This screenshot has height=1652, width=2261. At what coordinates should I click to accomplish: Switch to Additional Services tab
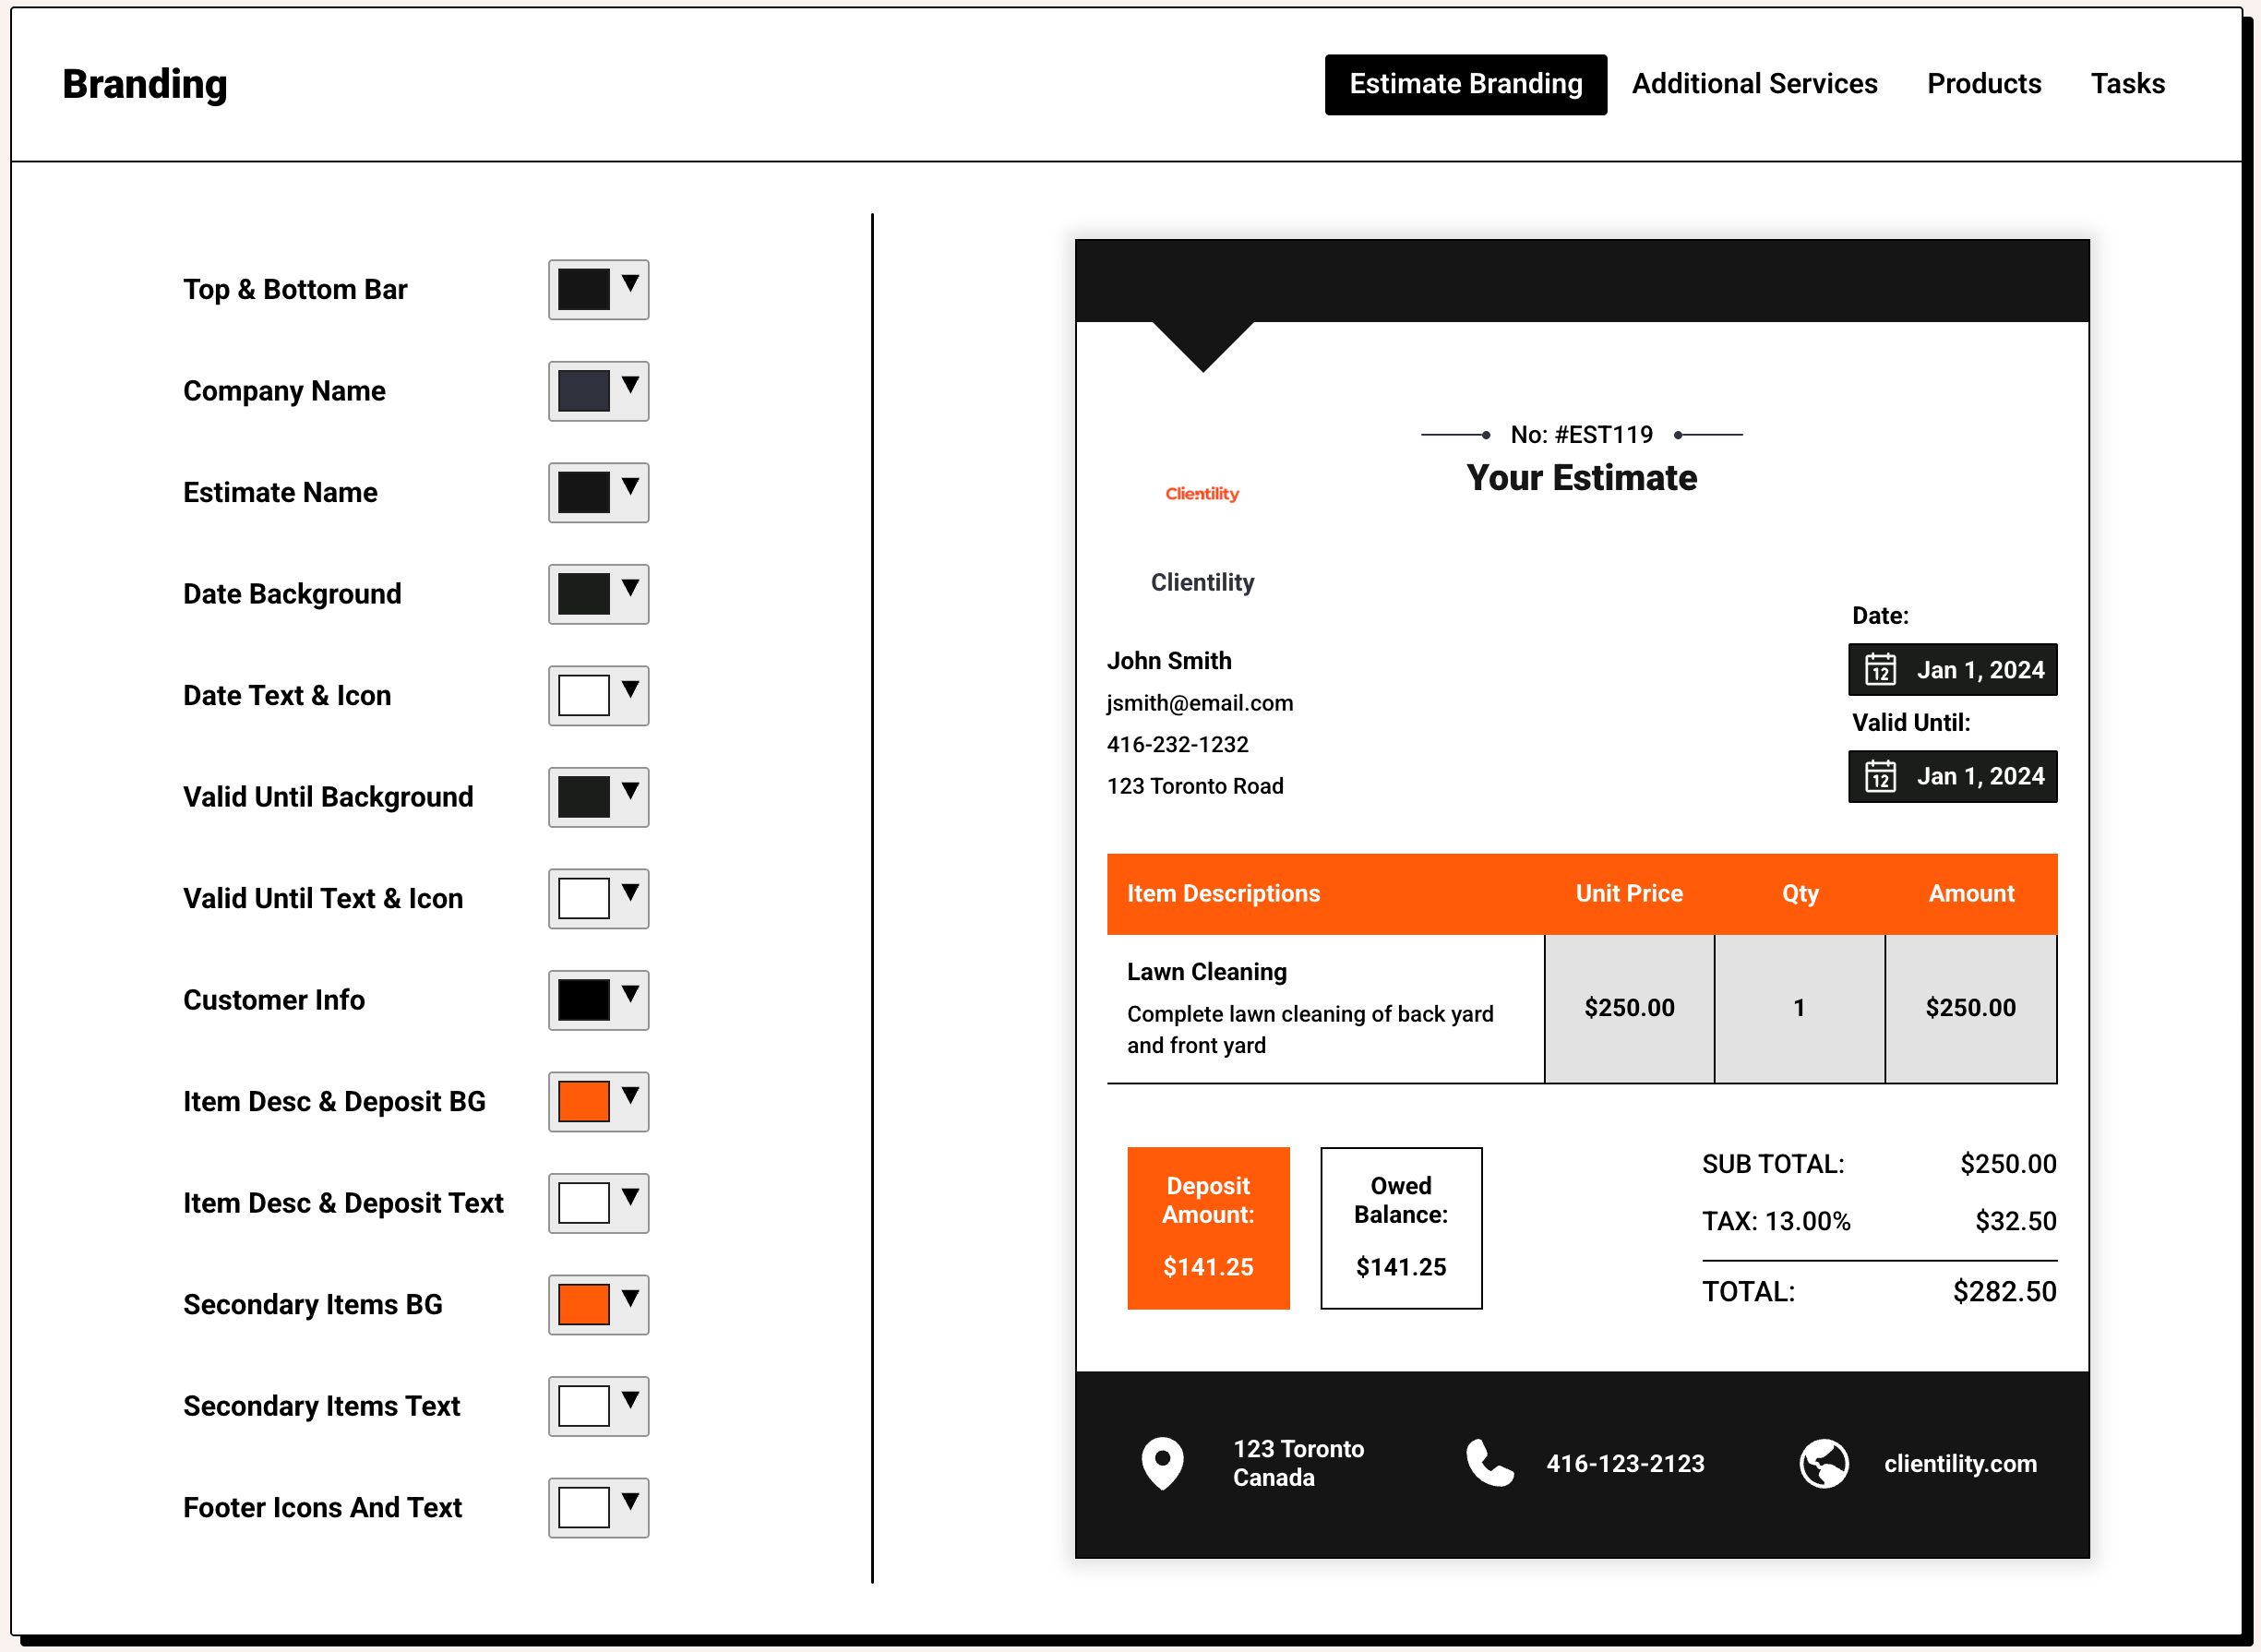[x=1754, y=84]
